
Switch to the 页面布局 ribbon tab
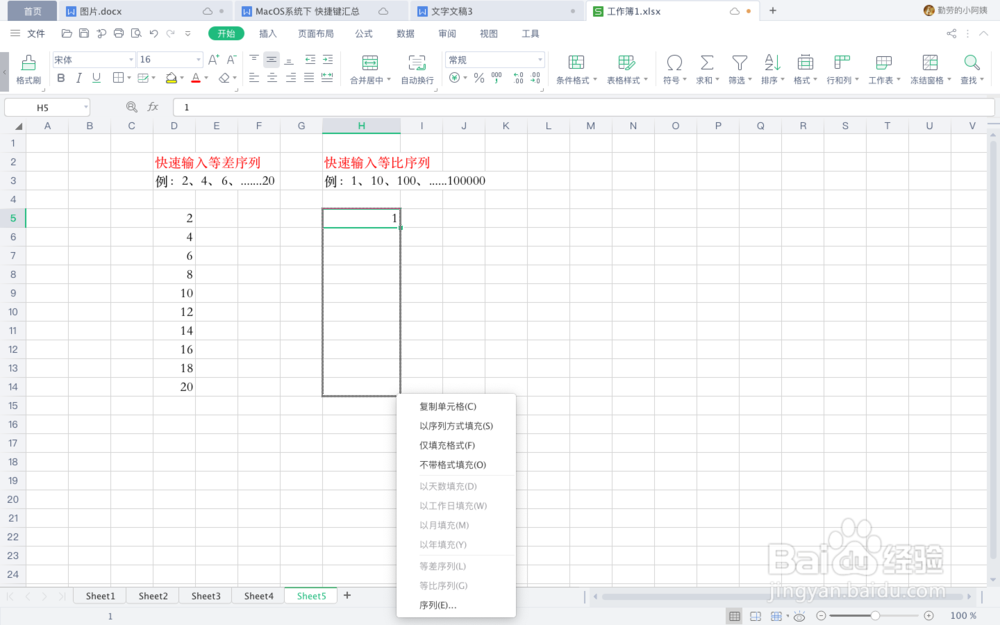tap(316, 33)
